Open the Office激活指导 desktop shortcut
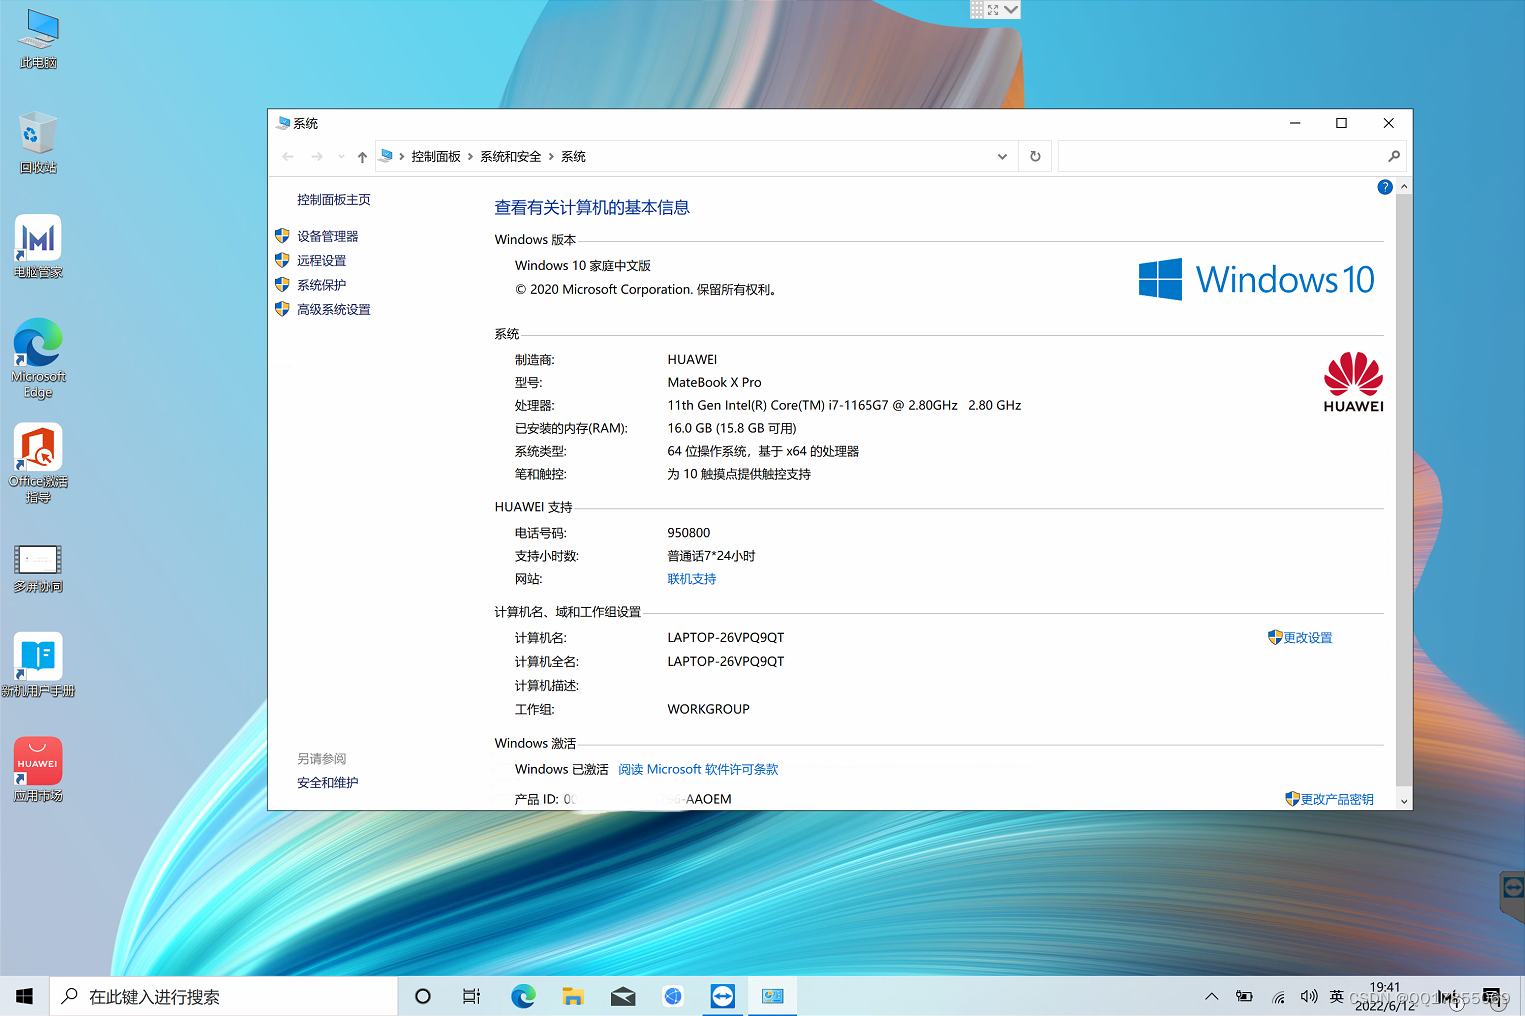1525x1016 pixels. (39, 463)
